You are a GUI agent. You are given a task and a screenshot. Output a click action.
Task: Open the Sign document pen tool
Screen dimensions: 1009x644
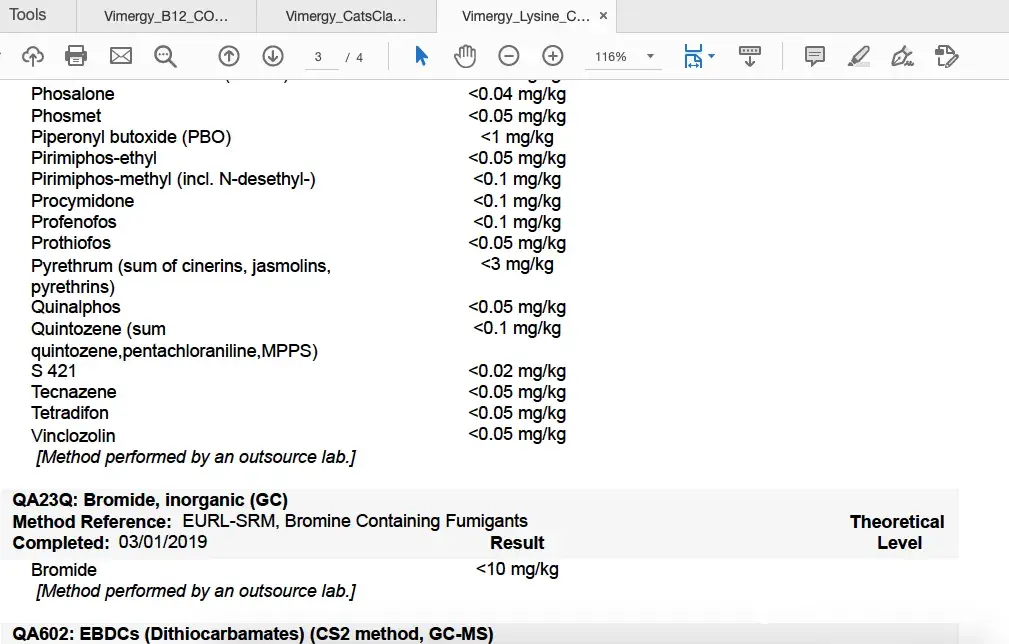(902, 56)
